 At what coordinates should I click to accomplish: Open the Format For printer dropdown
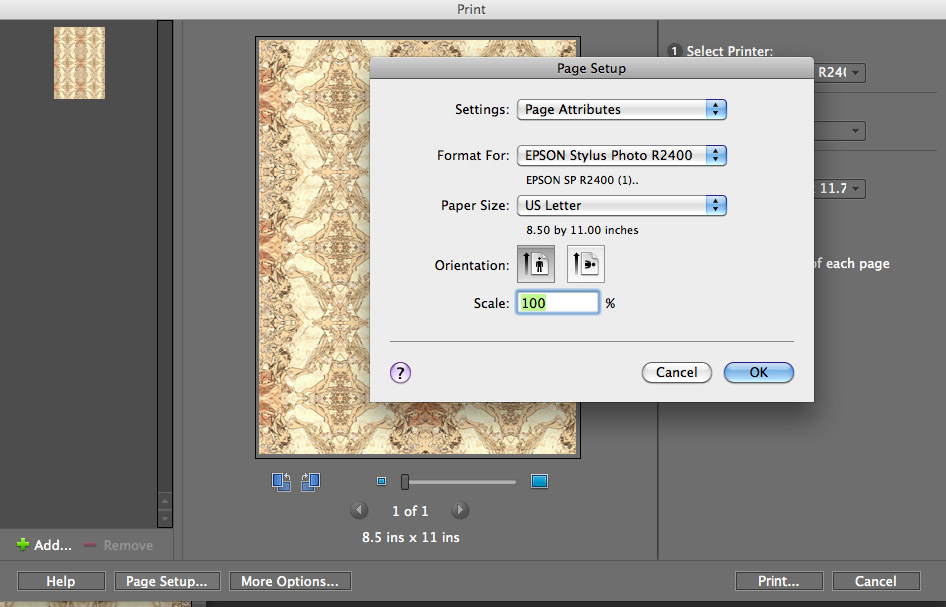point(621,155)
